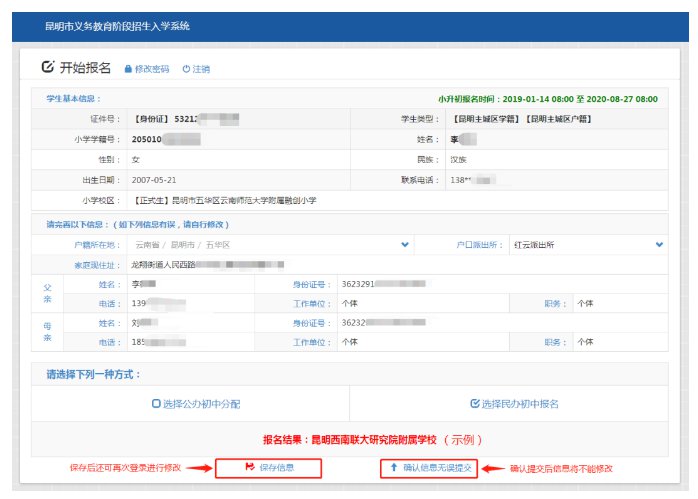Click the father's 电话 phone field
698x499 pixels.
point(200,302)
